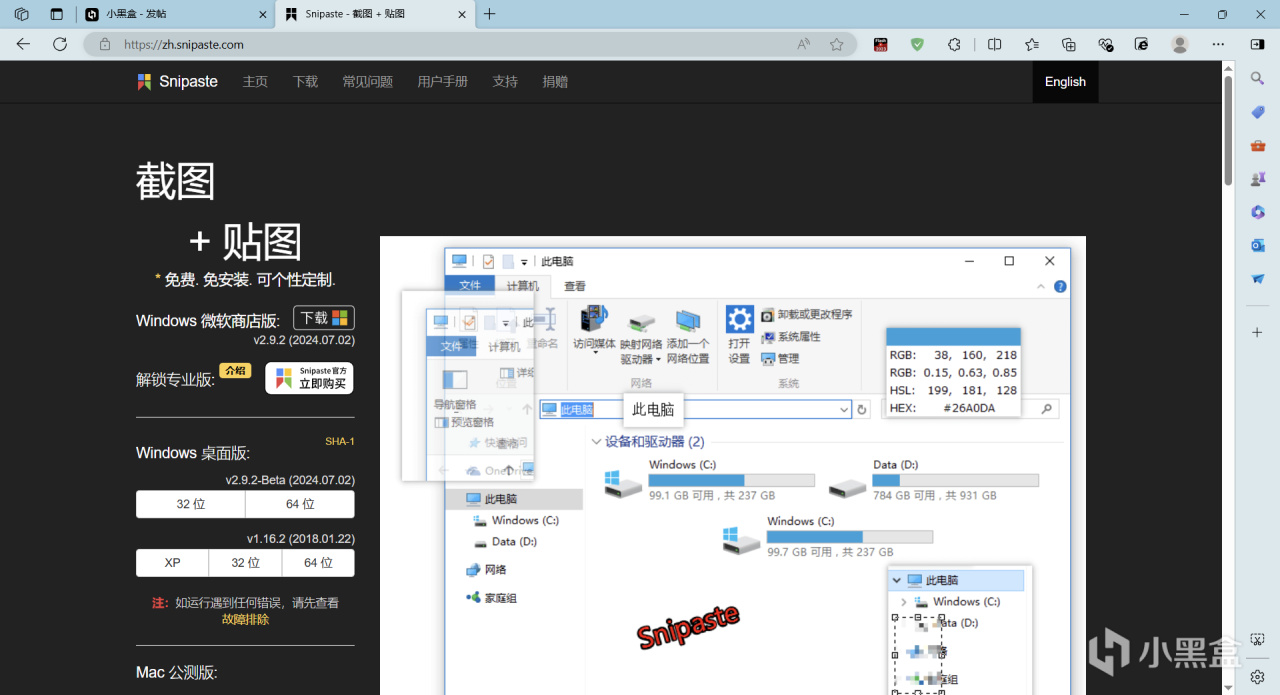Image resolution: width=1280 pixels, height=695 pixels.
Task: Open the 故障排除 link
Action: [245, 619]
